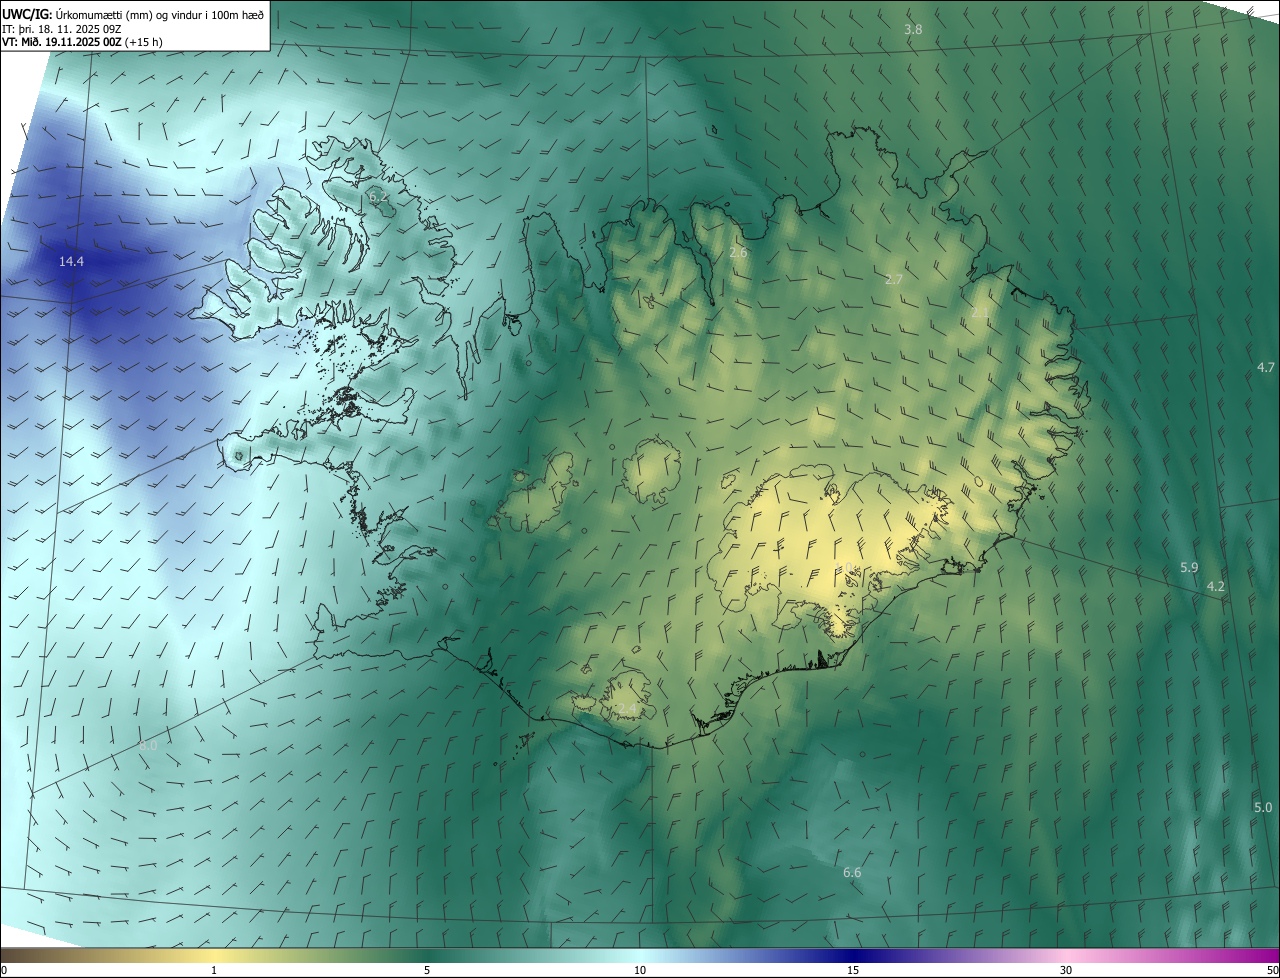
Task: Click the colour scale tick label 1
Action: [x=214, y=971]
